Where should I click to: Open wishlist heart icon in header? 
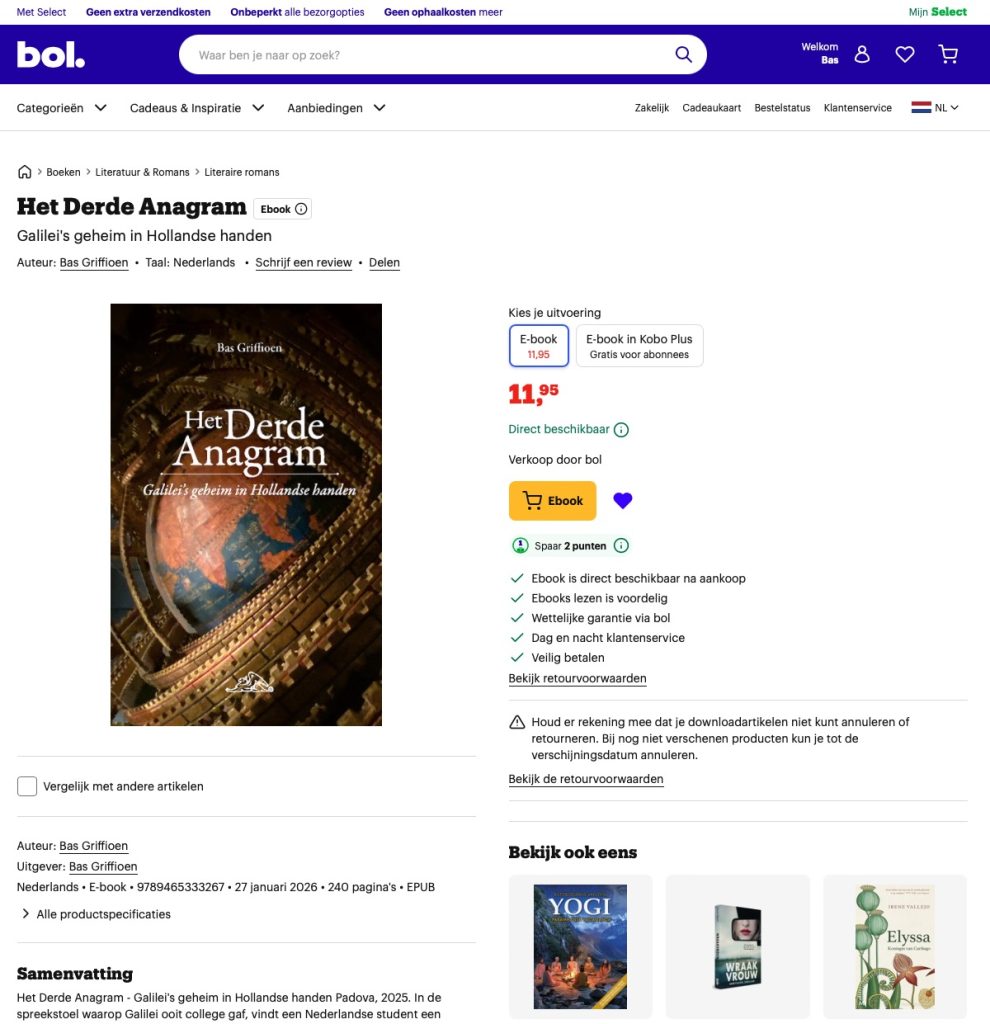click(904, 54)
